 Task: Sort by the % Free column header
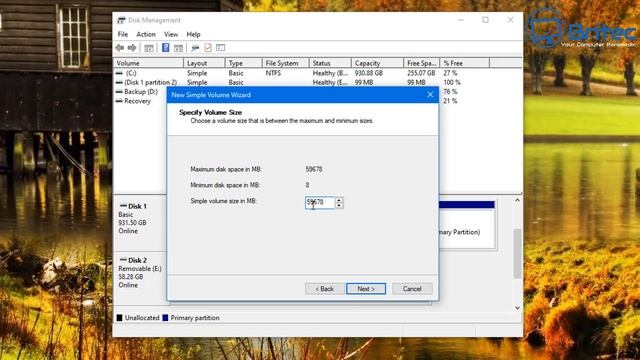click(x=464, y=63)
